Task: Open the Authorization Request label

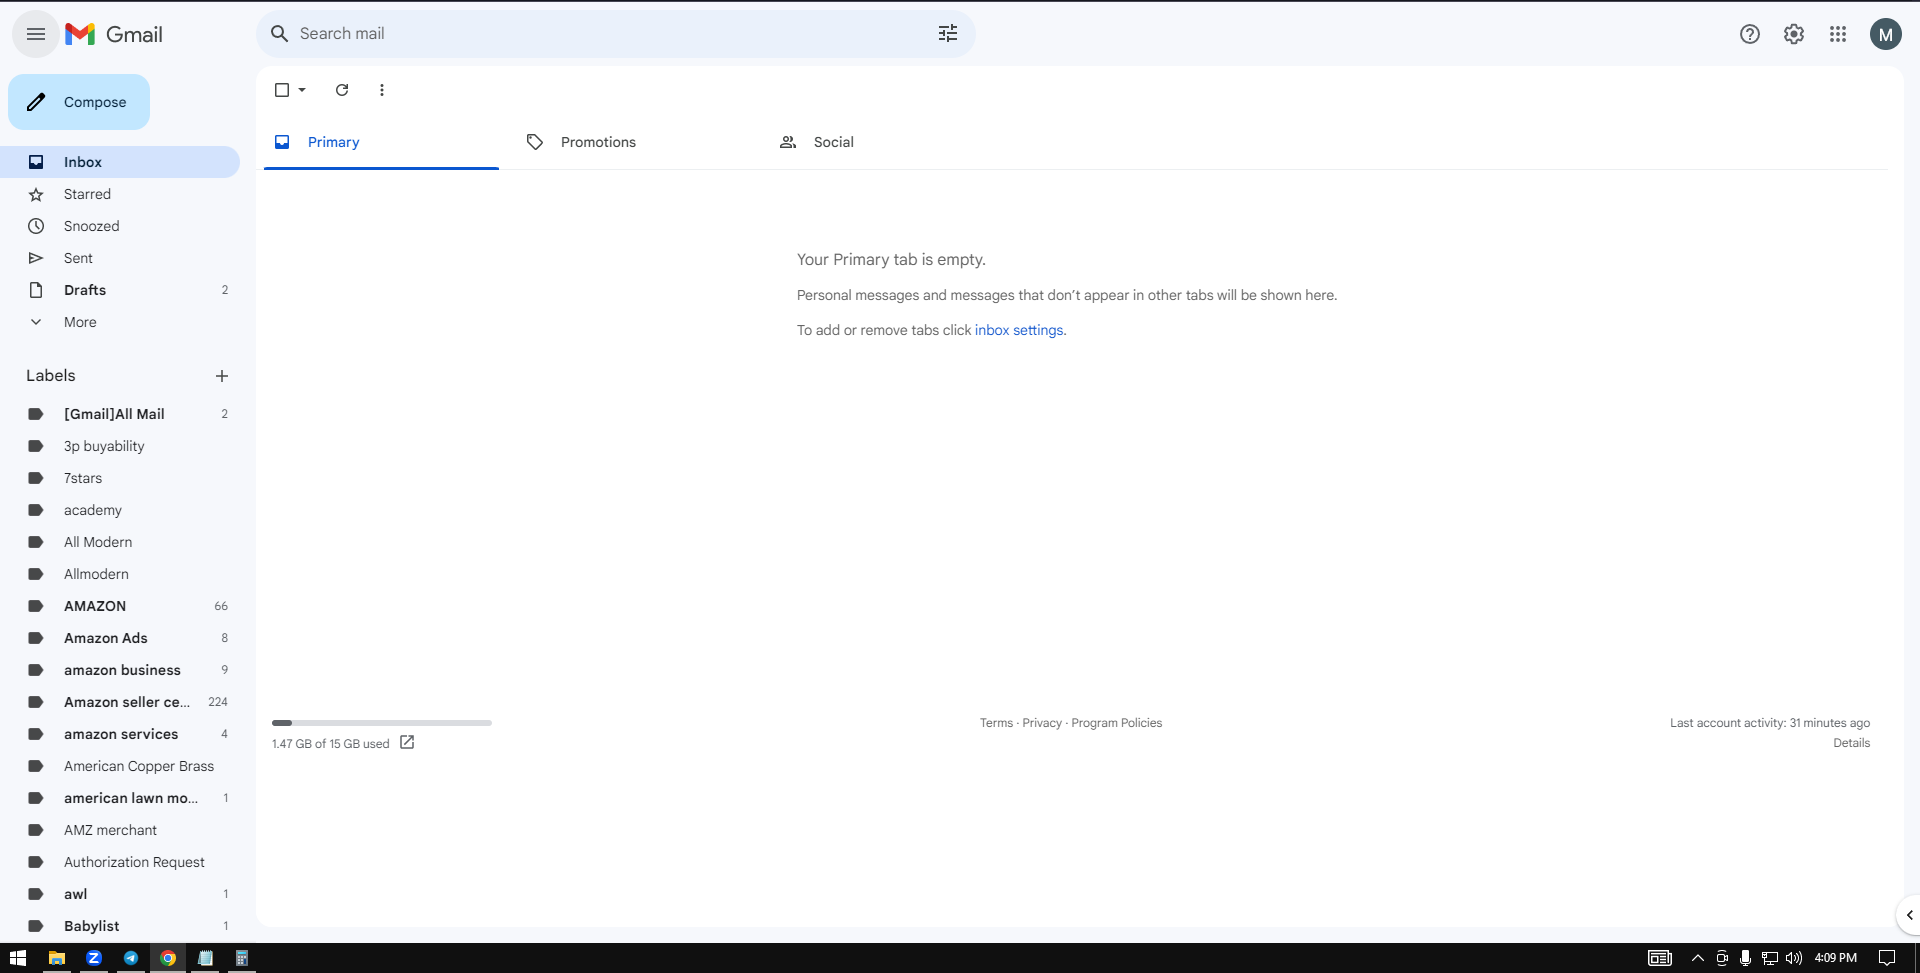Action: 120,862
